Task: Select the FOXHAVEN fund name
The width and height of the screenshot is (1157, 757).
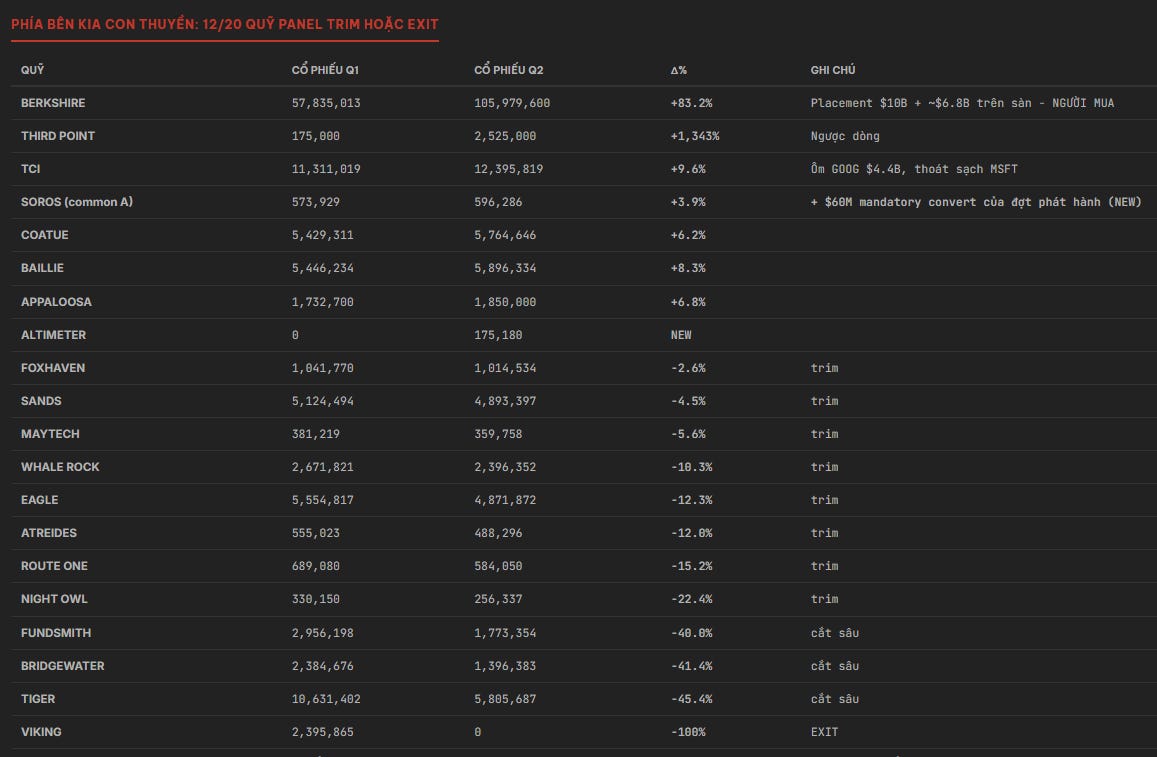Action: pos(52,367)
